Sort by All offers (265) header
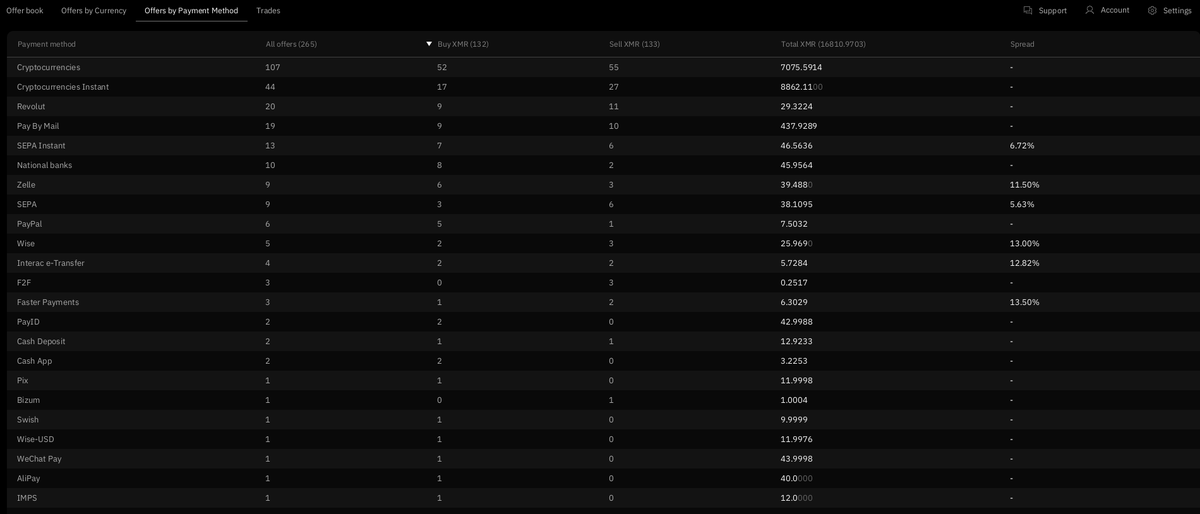Image resolution: width=1200 pixels, height=514 pixels. (x=291, y=44)
